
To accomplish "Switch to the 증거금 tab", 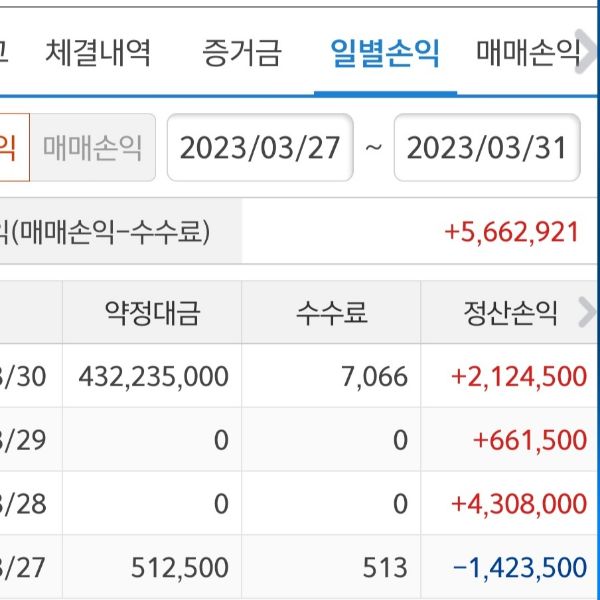I will point(241,52).
